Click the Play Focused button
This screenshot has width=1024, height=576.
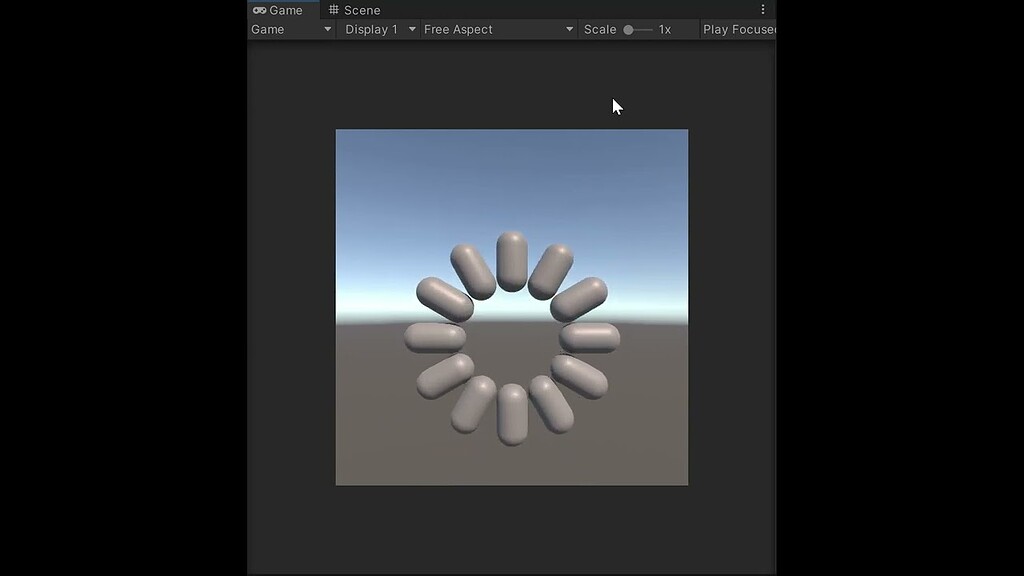[741, 29]
